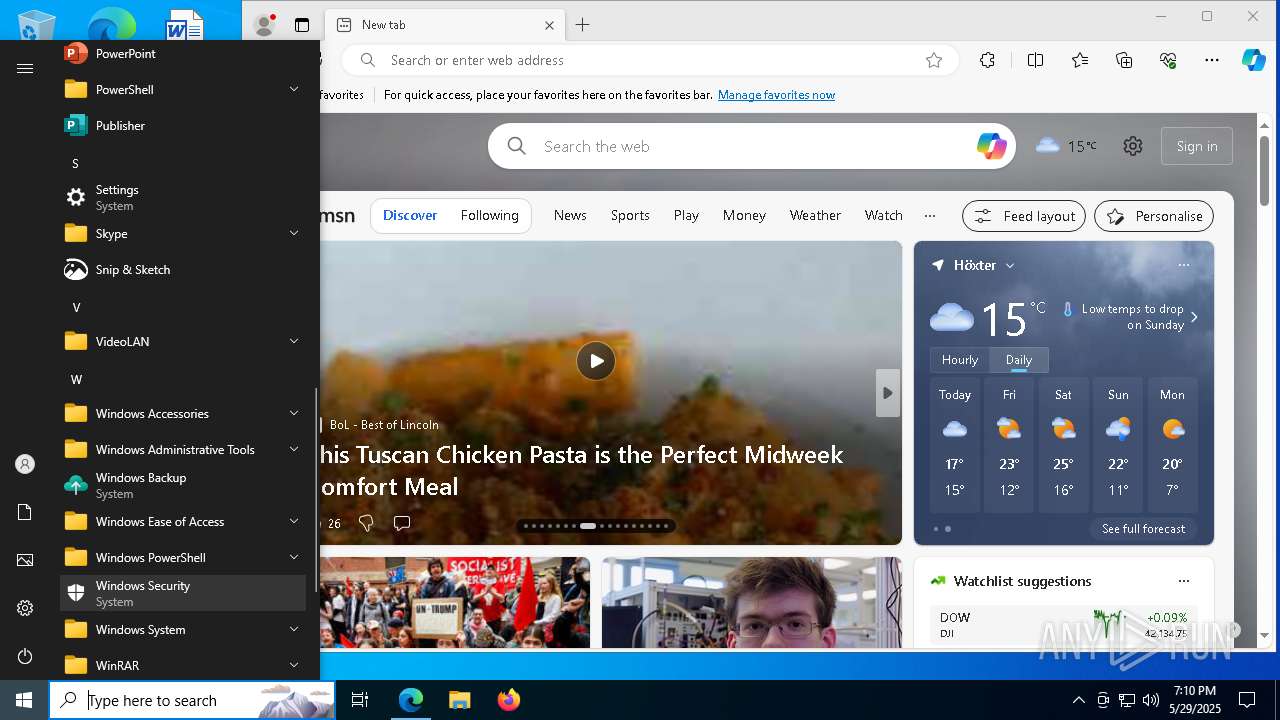Open Settings app in Start menu list

pos(183,197)
